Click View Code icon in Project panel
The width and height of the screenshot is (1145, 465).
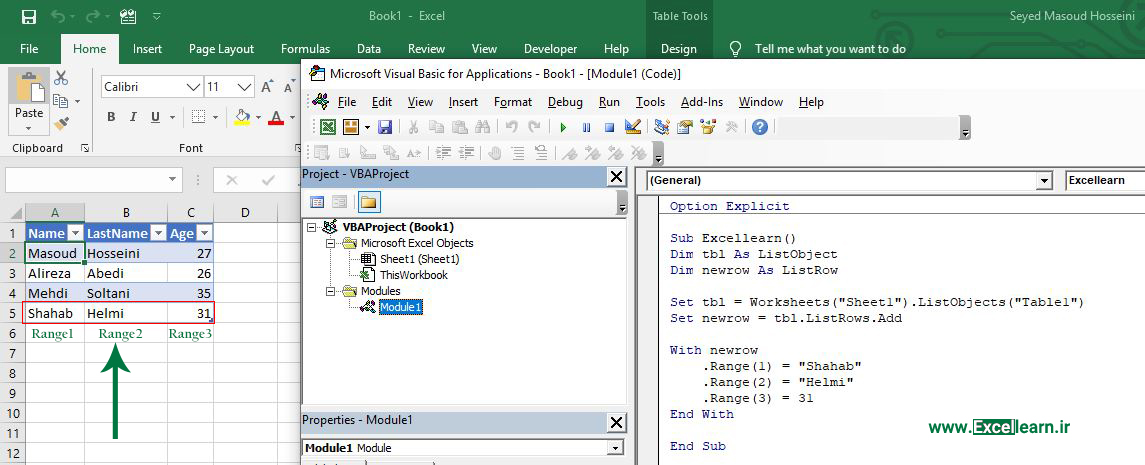(x=317, y=202)
